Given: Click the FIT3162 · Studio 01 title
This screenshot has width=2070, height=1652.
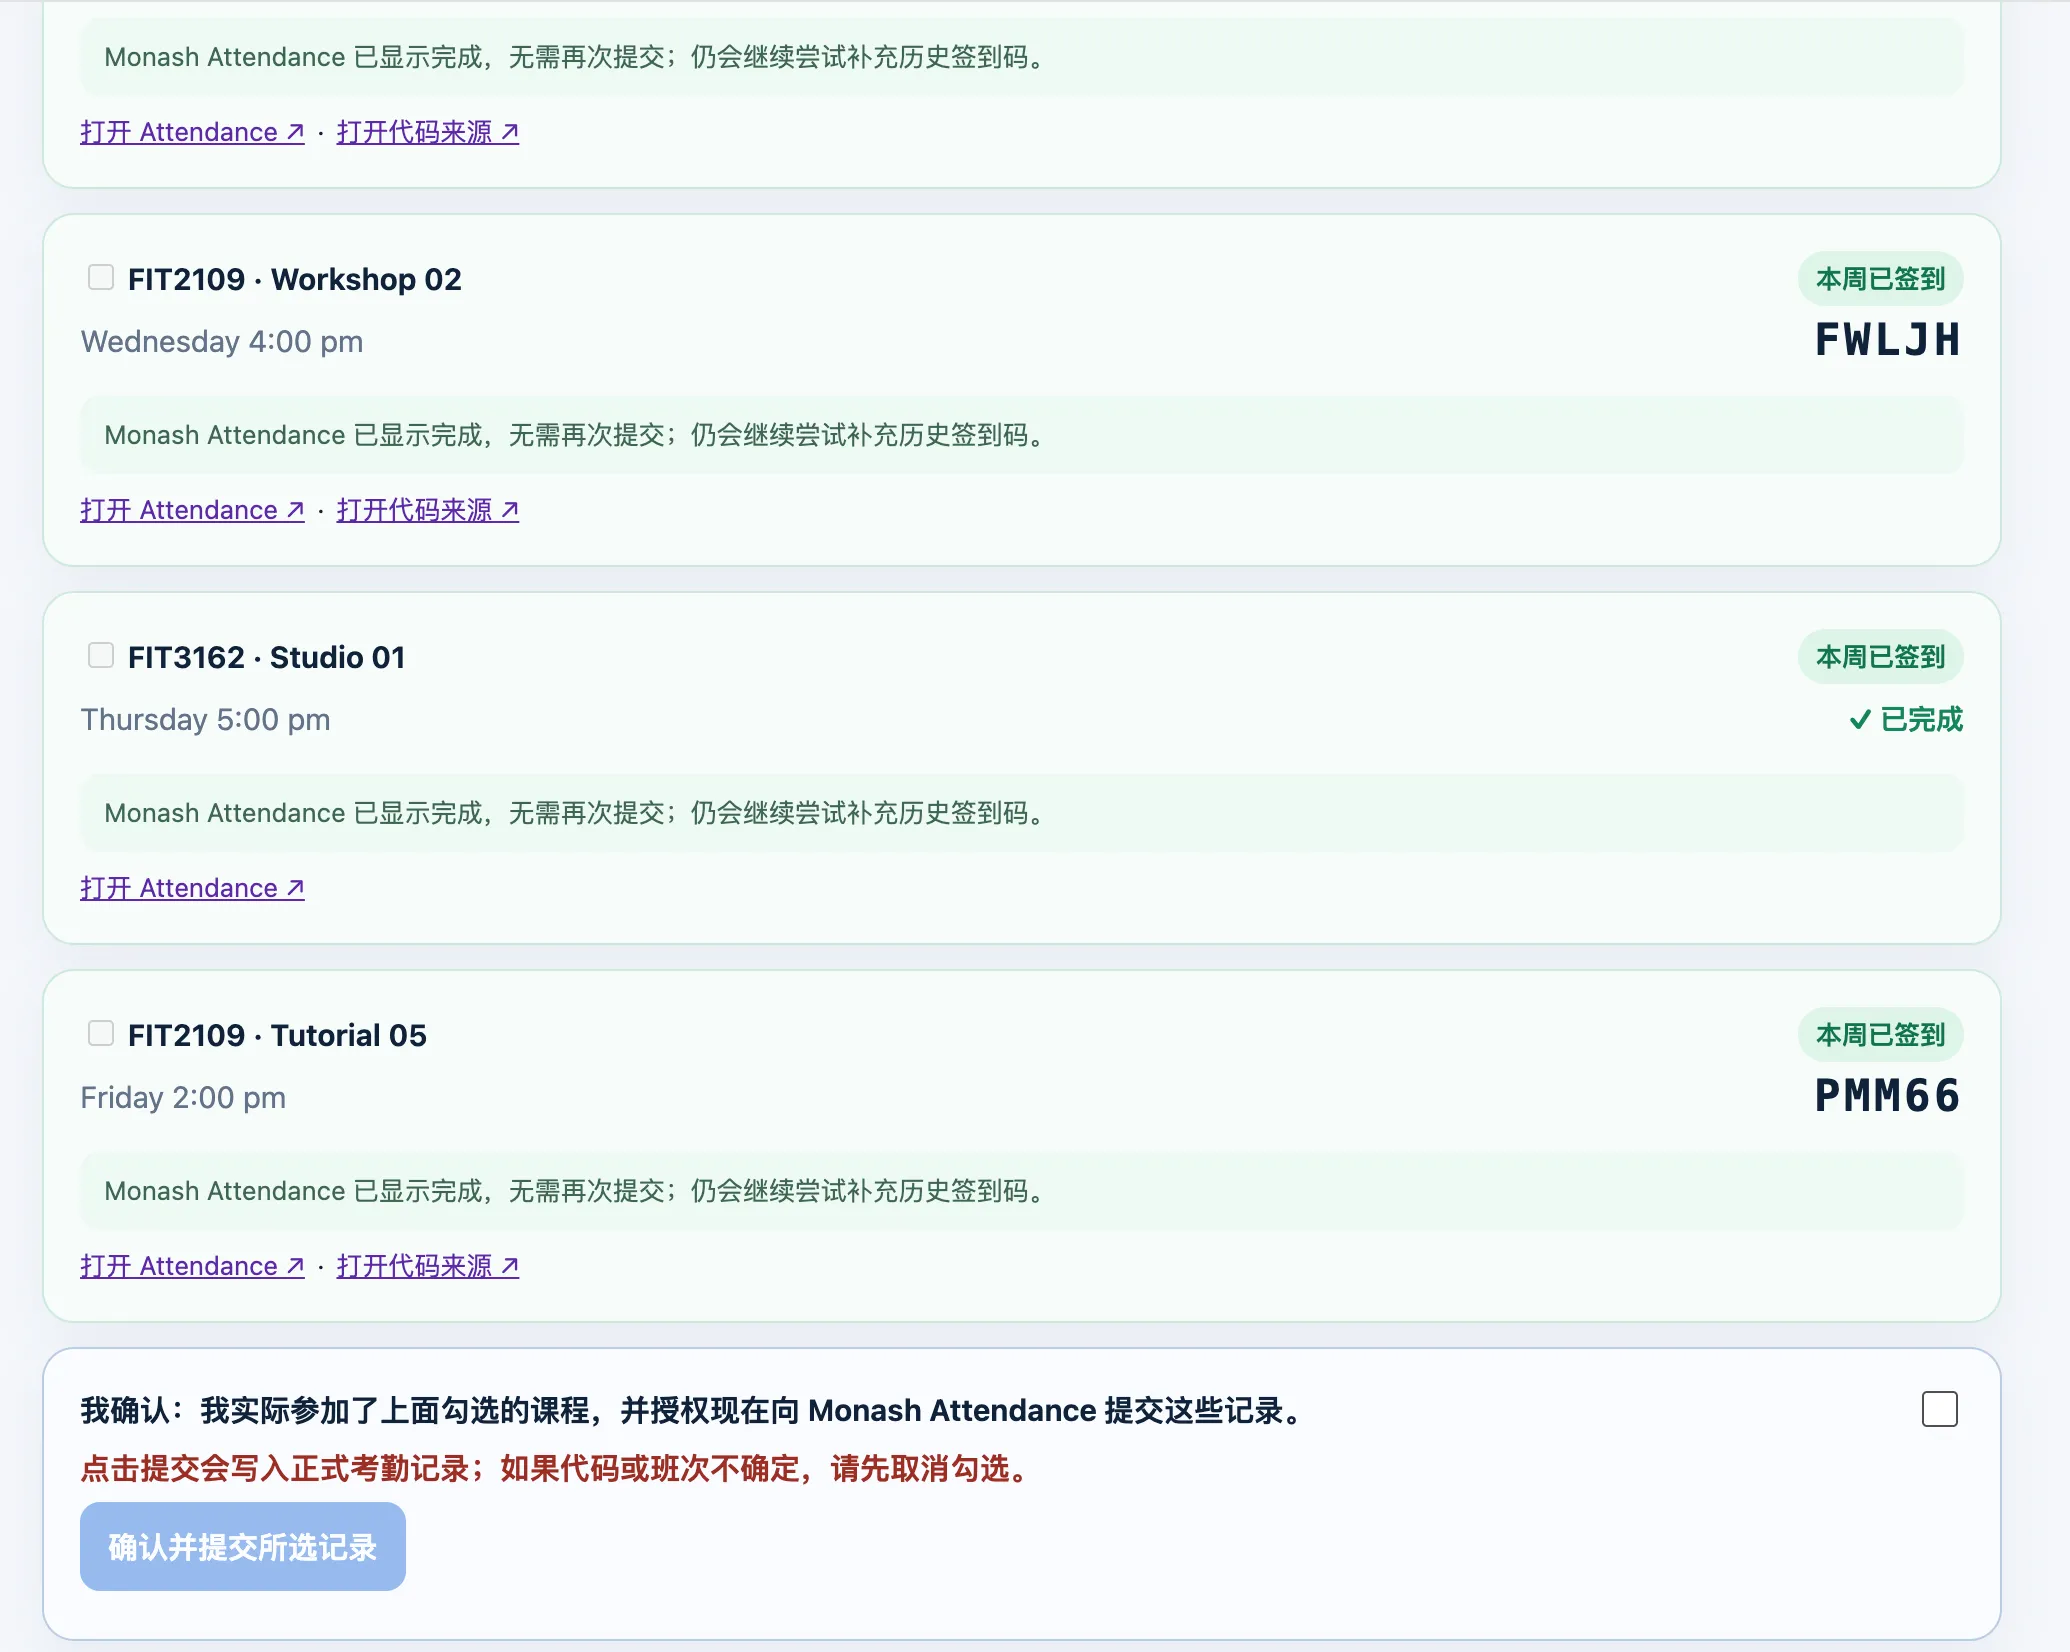Looking at the screenshot, I should (x=267, y=657).
